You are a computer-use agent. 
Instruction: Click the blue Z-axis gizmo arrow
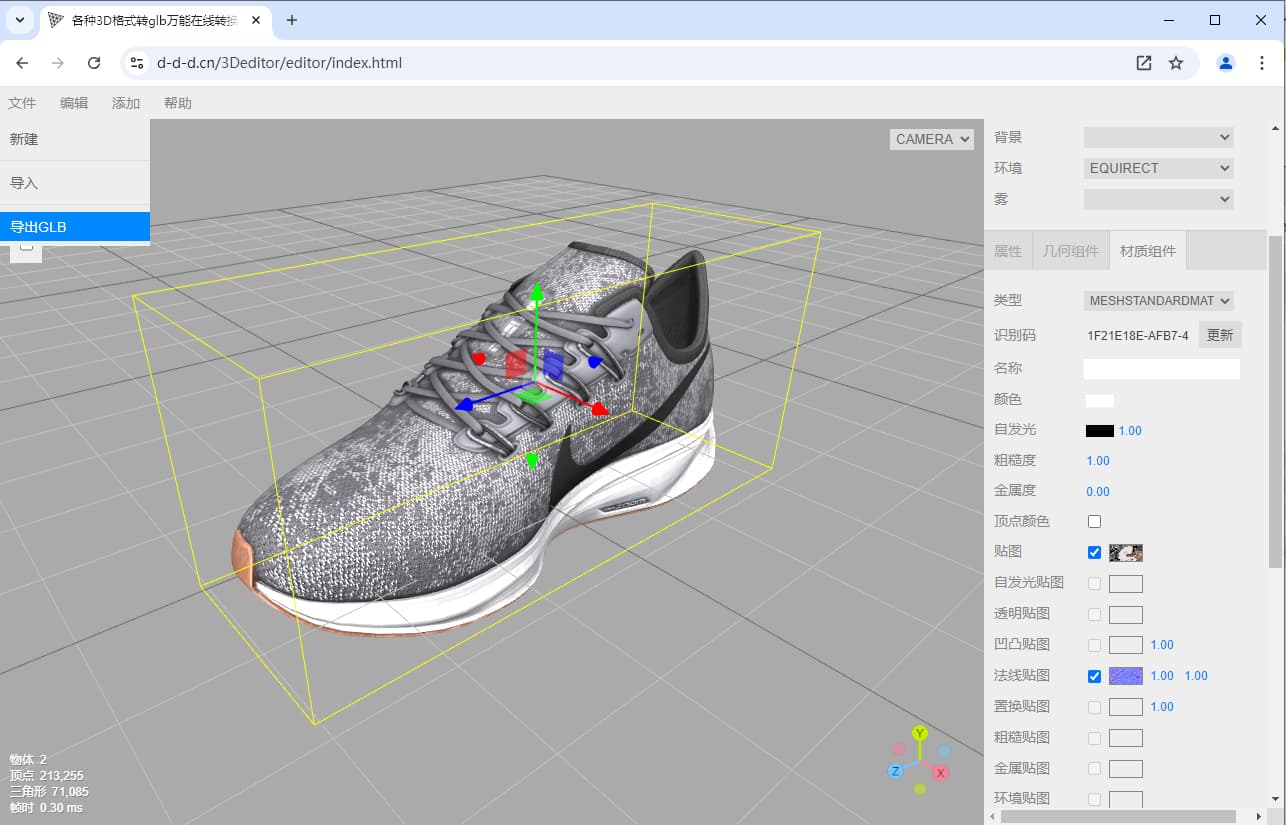click(463, 406)
